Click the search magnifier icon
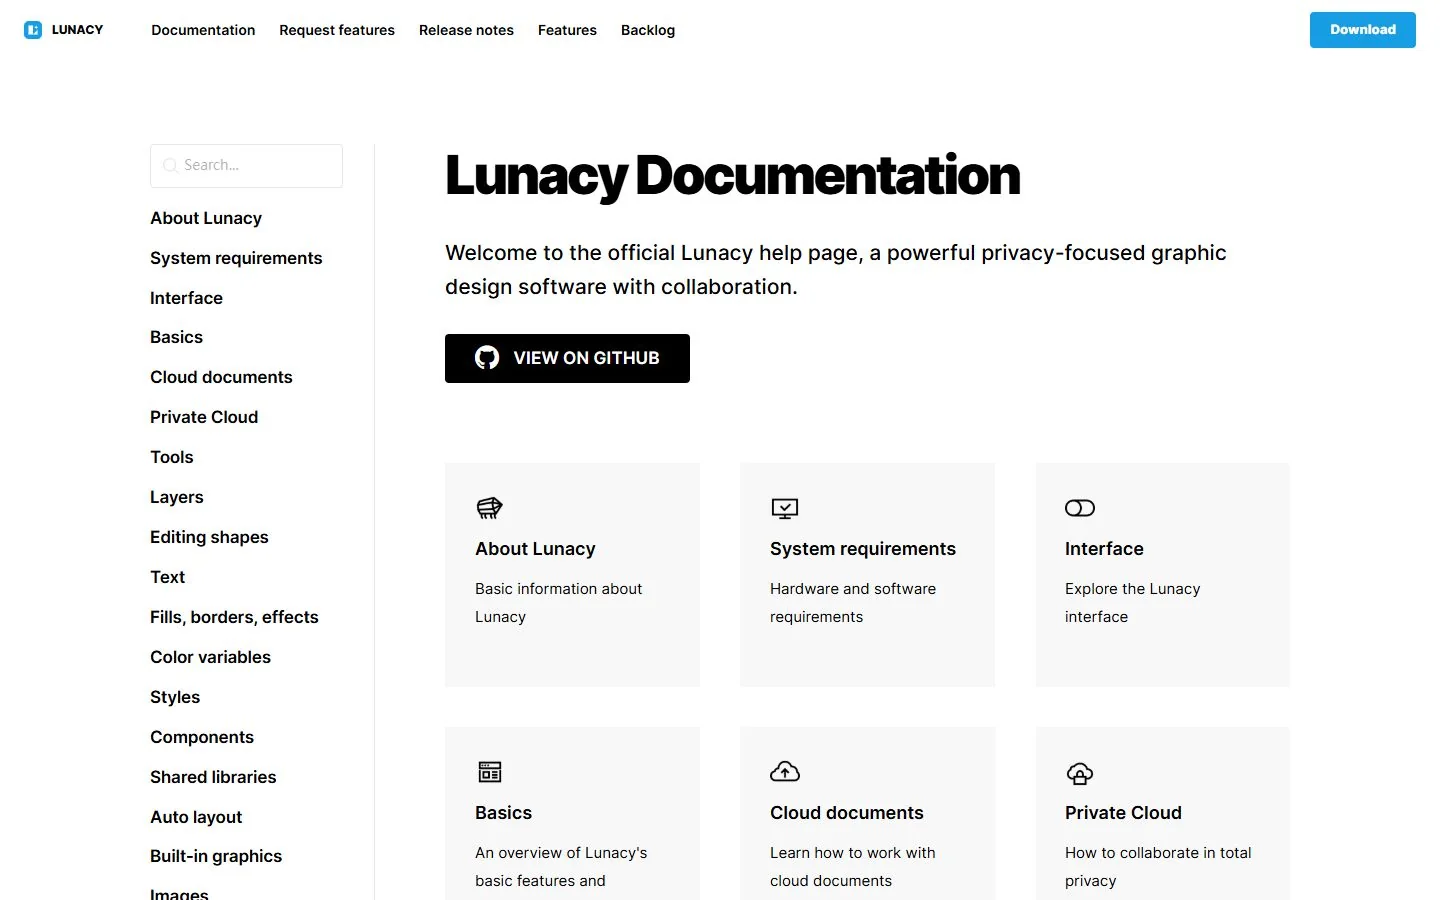This screenshot has height=900, width=1440. pyautogui.click(x=170, y=166)
